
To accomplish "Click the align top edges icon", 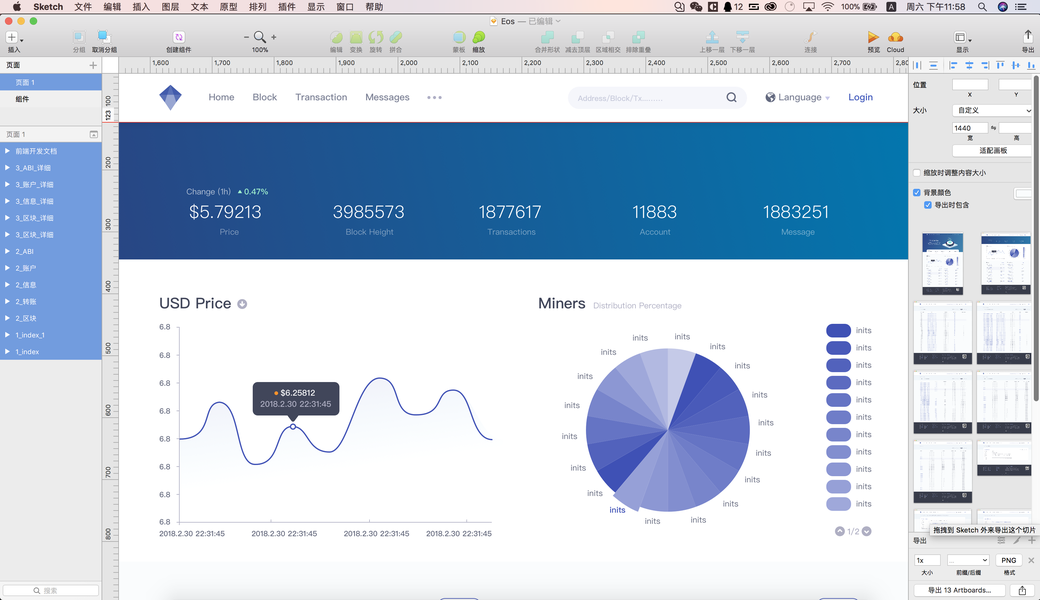I will [1000, 65].
